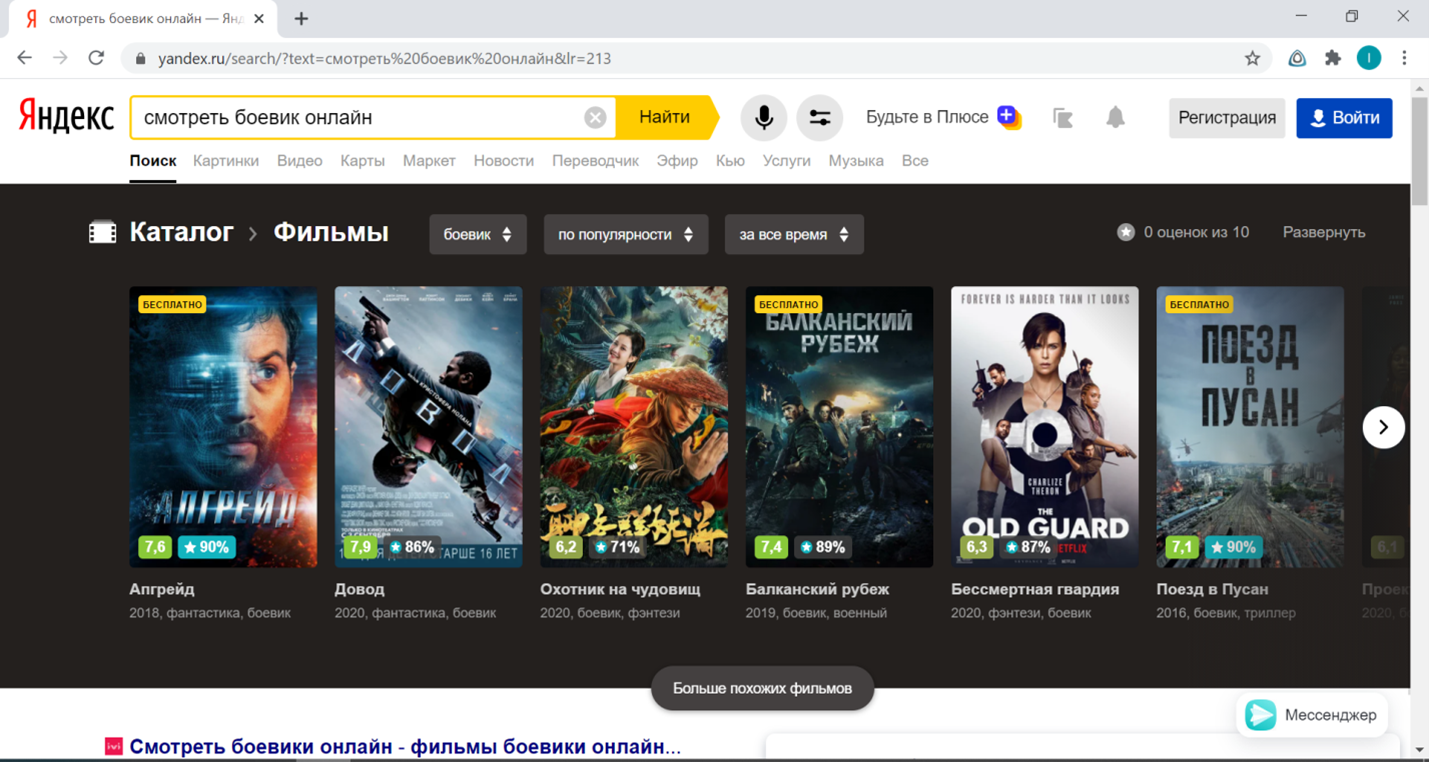Screen dimensions: 1429x762
Task: Open the 'Смотреть боевики онлайн' ivi result
Action: pyautogui.click(x=406, y=747)
